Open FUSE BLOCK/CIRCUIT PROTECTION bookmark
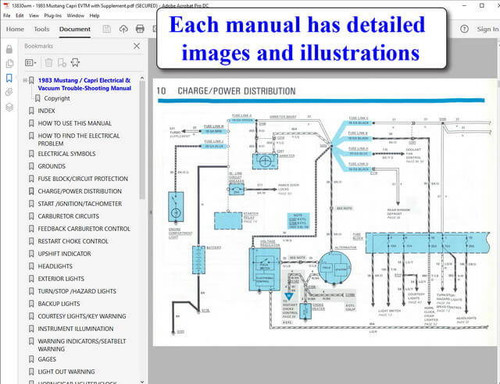The height and width of the screenshot is (384, 500). (83, 179)
